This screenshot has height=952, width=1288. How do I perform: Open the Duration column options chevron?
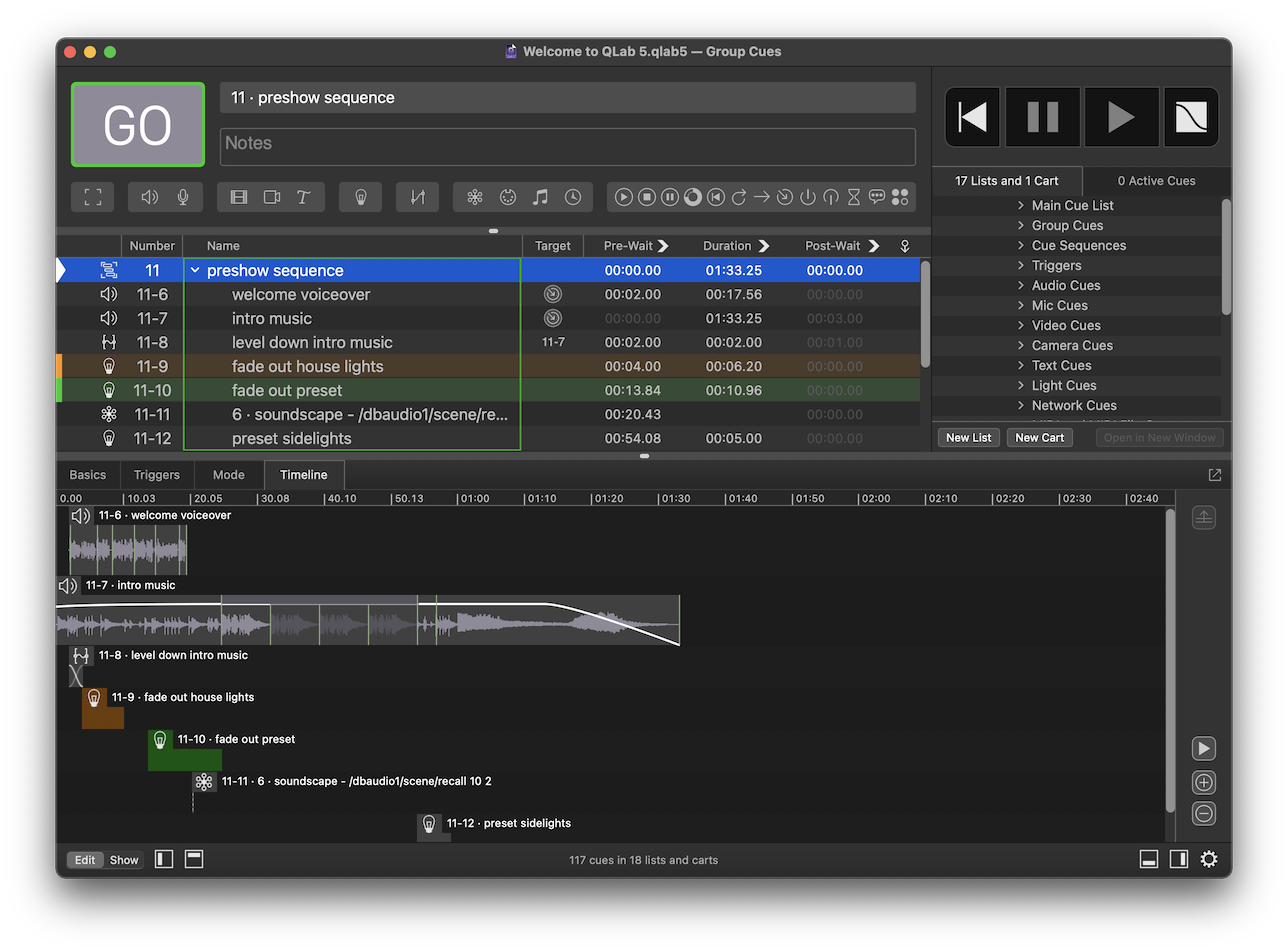pos(766,245)
